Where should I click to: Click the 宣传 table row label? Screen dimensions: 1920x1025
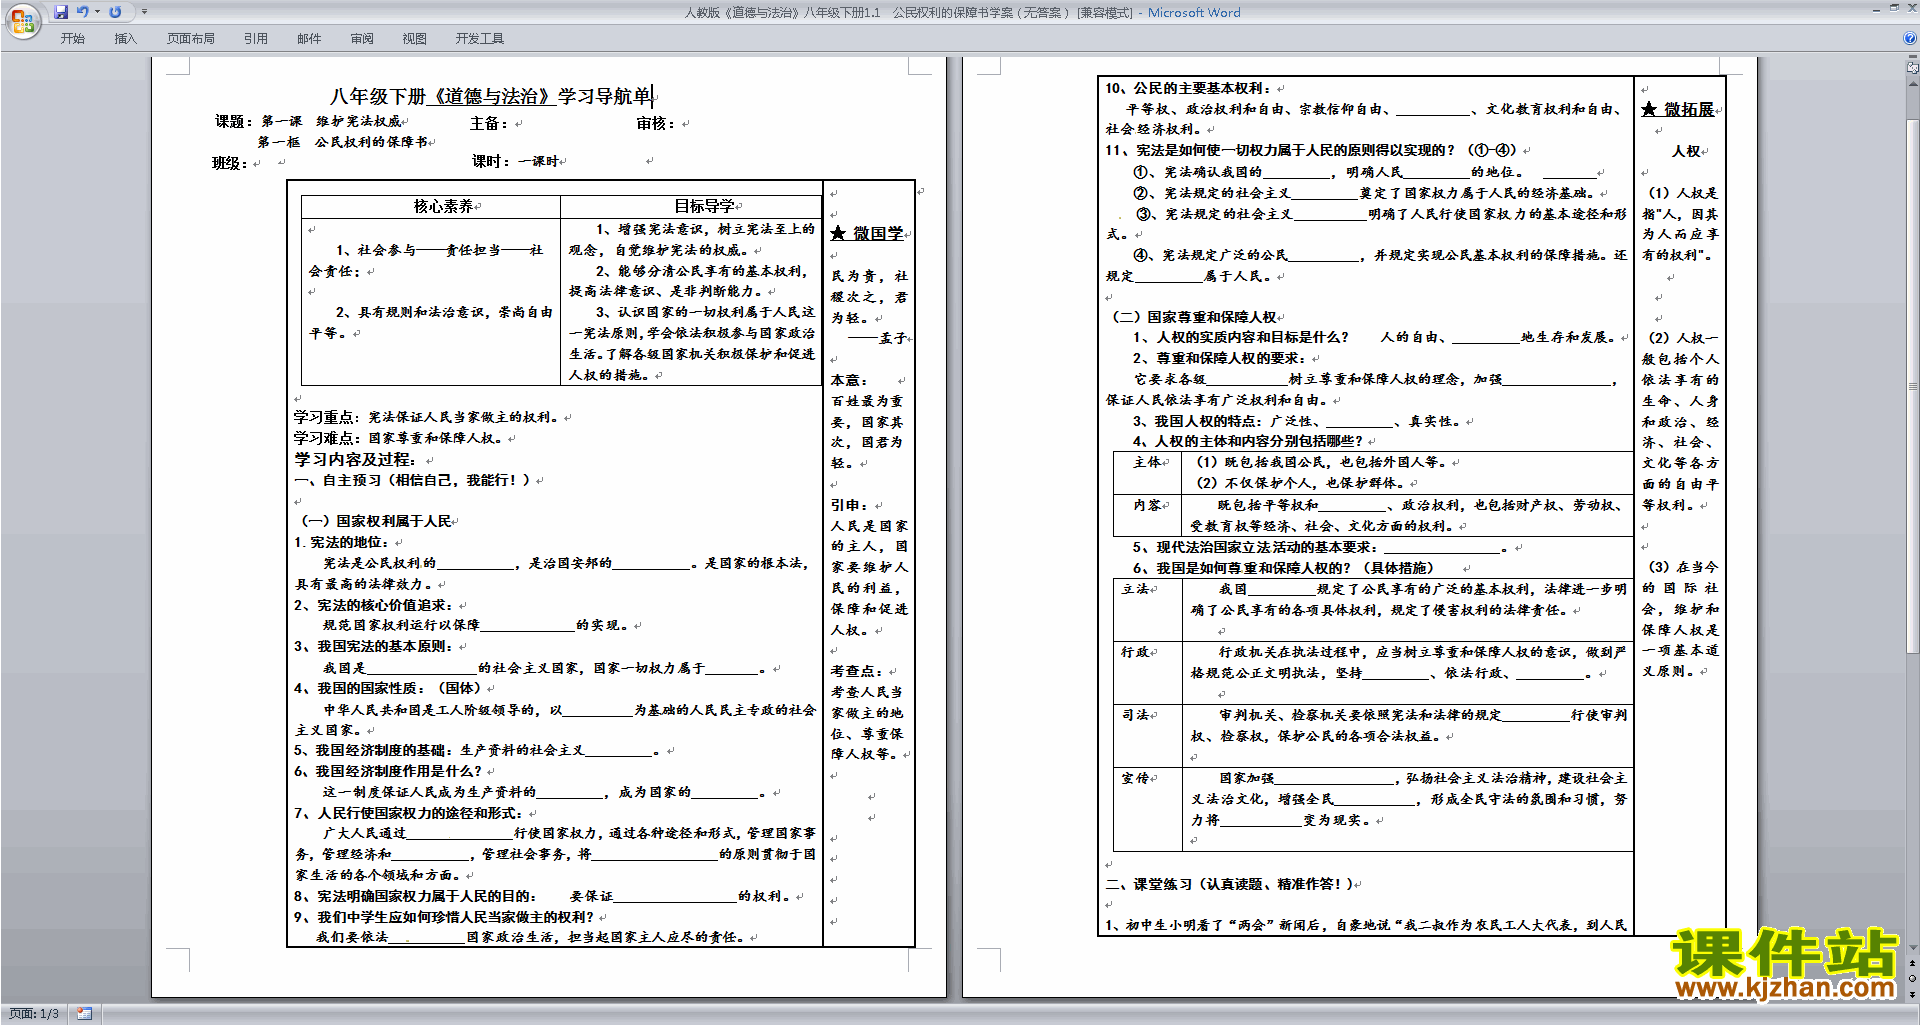click(1136, 778)
